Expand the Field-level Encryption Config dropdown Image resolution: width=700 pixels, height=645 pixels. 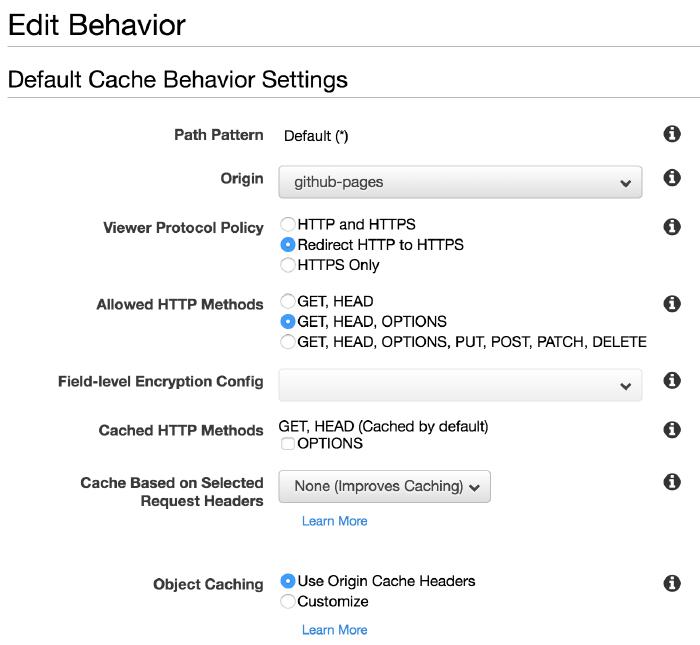(x=460, y=385)
